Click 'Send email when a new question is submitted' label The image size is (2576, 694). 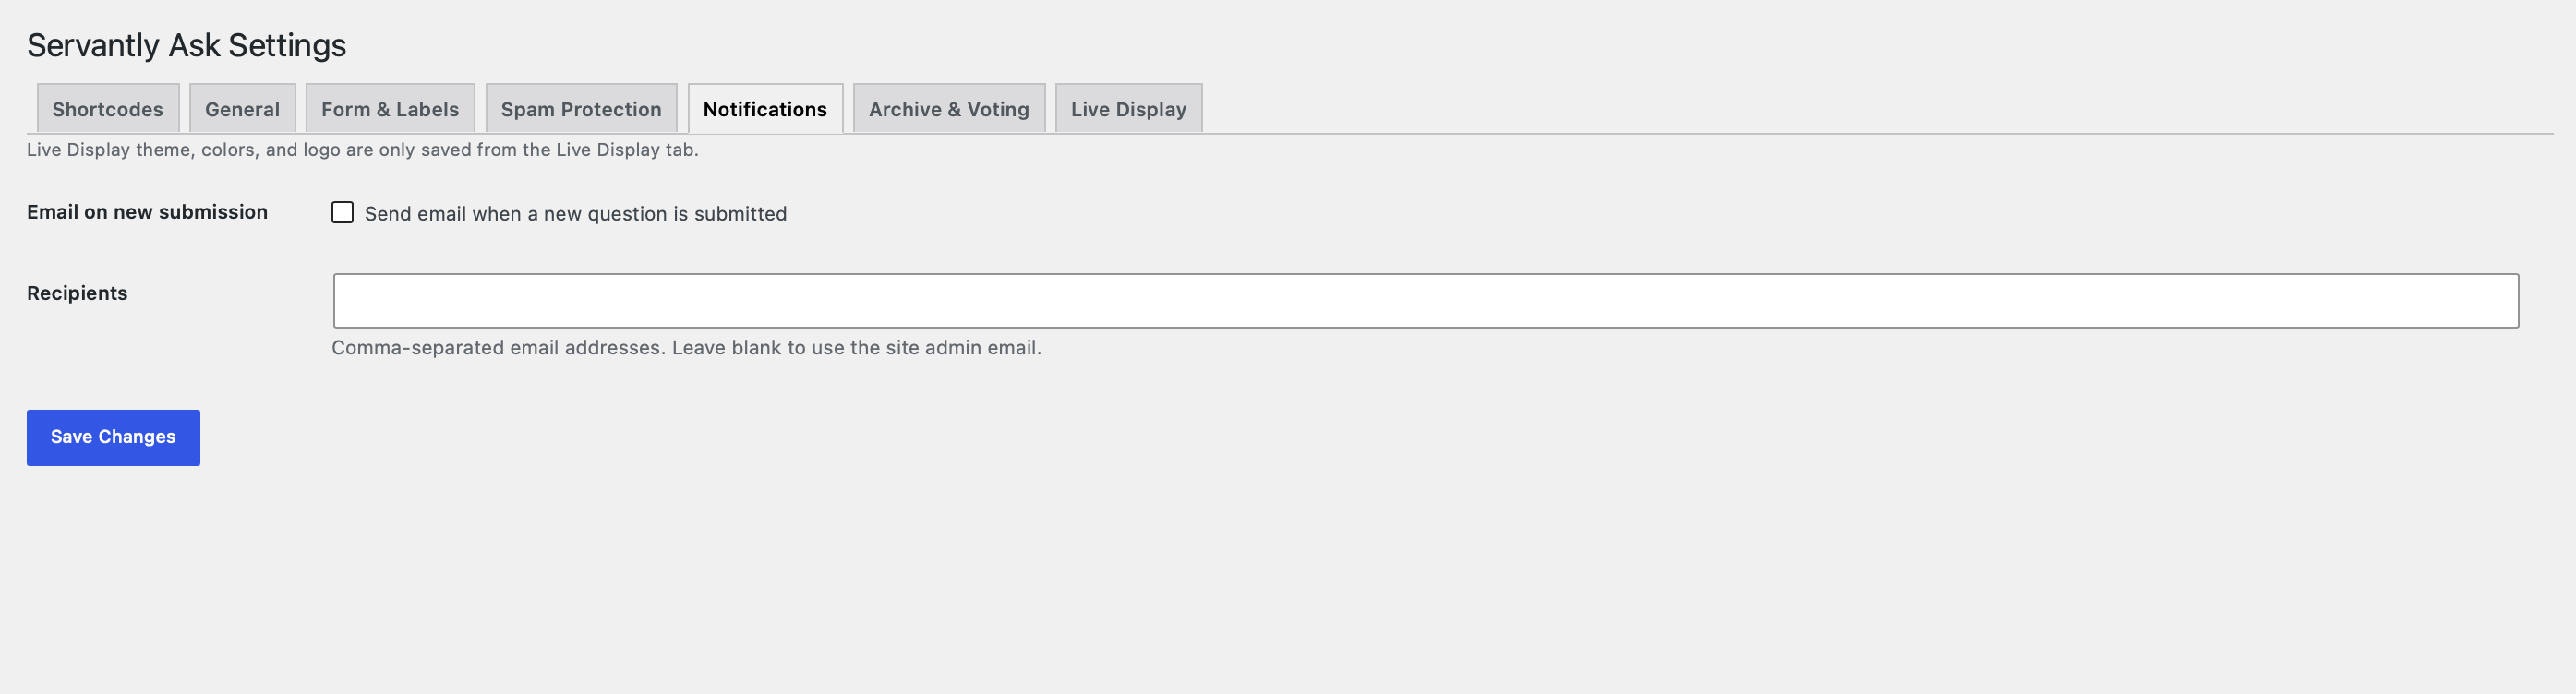pyautogui.click(x=576, y=214)
